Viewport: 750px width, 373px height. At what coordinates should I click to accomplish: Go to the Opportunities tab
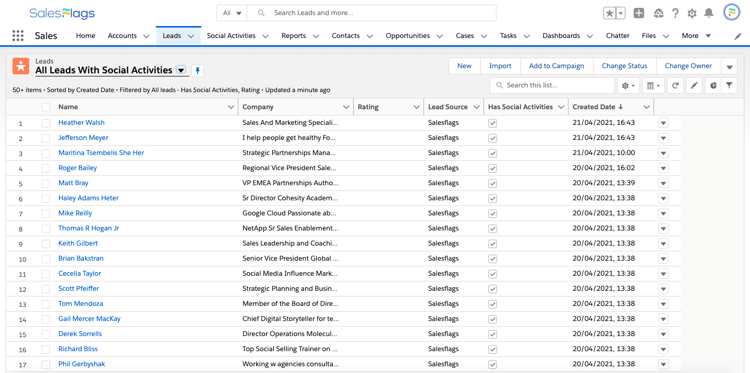(408, 36)
